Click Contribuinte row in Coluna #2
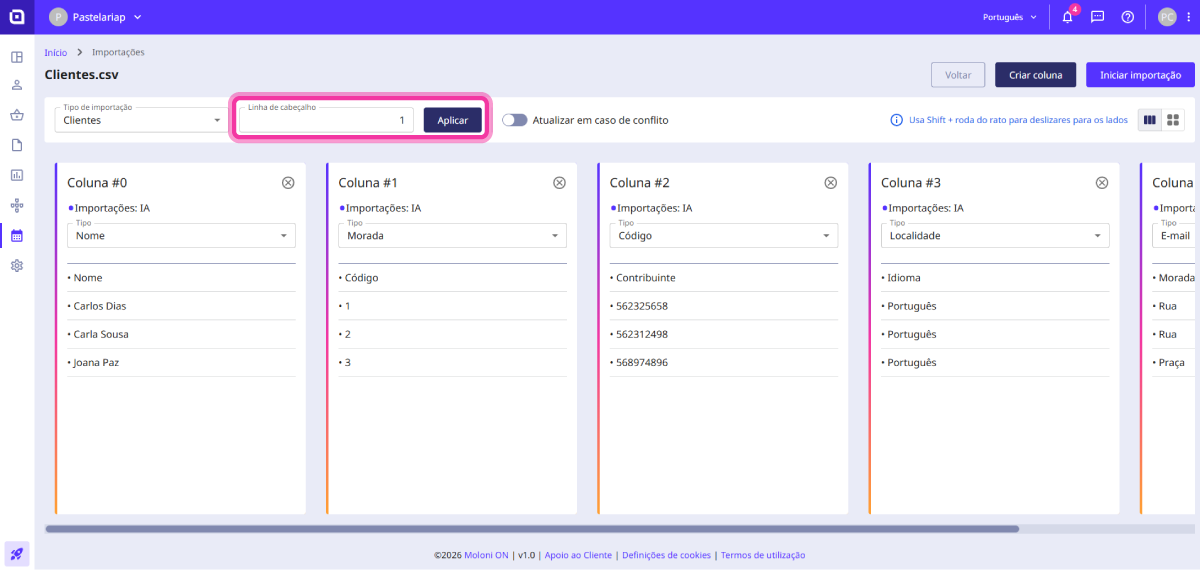Screen dimensions: 1200x570 (723, 278)
